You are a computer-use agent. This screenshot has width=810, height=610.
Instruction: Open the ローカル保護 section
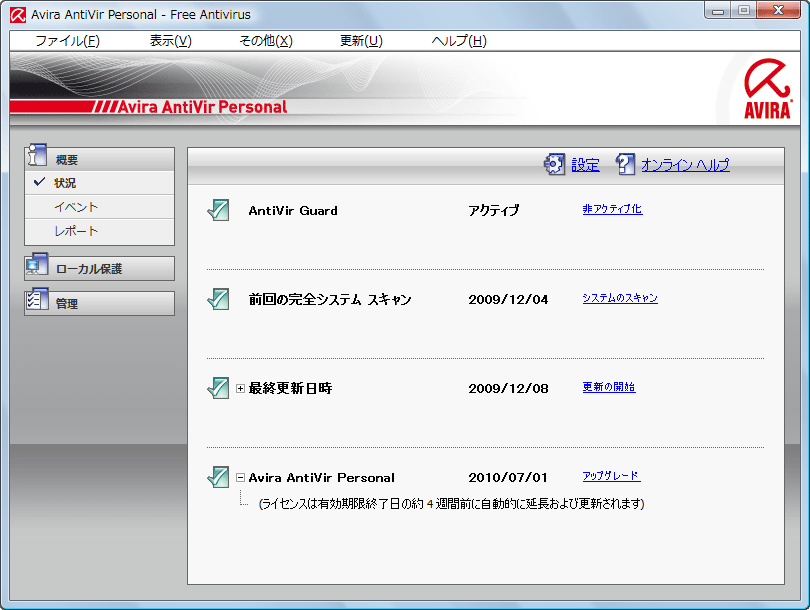(99, 269)
